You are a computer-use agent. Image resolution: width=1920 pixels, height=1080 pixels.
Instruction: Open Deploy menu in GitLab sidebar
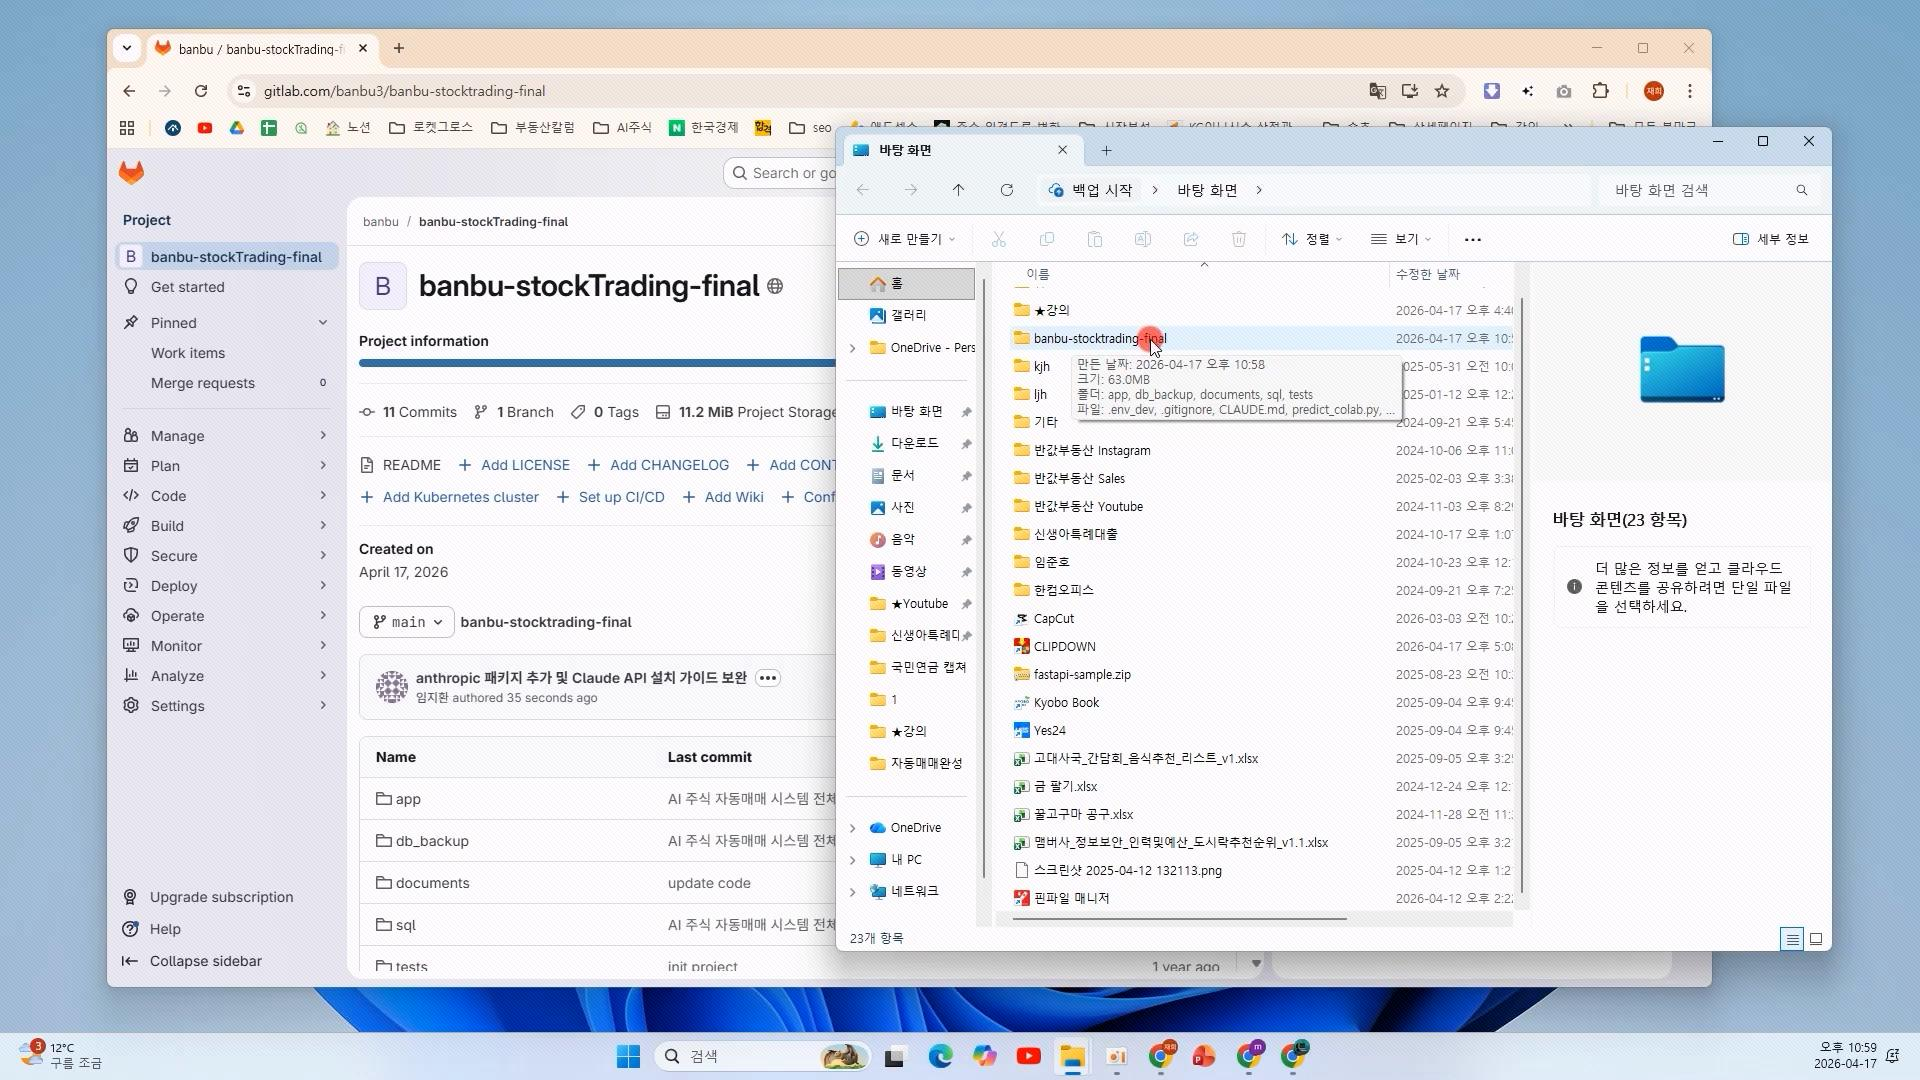pos(226,586)
